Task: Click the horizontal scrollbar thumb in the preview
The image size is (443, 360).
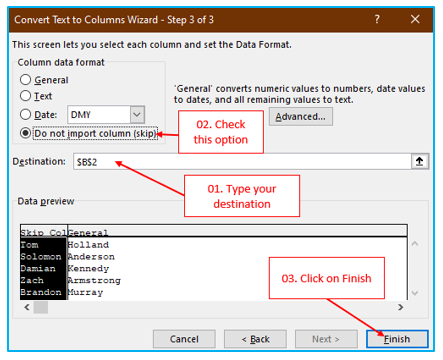Action: click(x=41, y=307)
